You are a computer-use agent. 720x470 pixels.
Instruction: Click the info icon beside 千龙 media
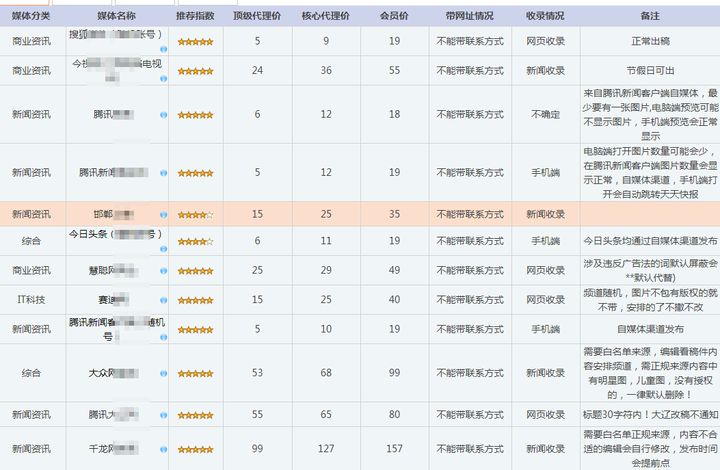tap(163, 449)
